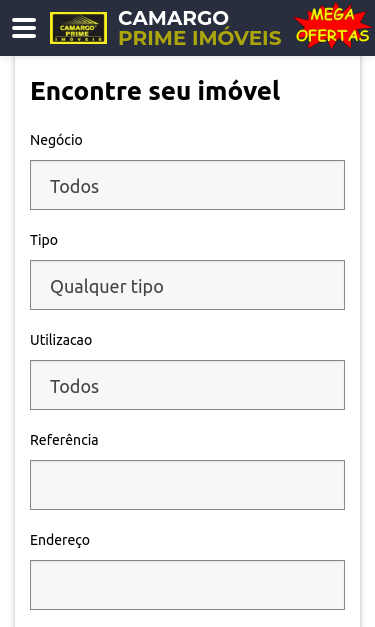Expand the Utilizacao dropdown

(188, 385)
